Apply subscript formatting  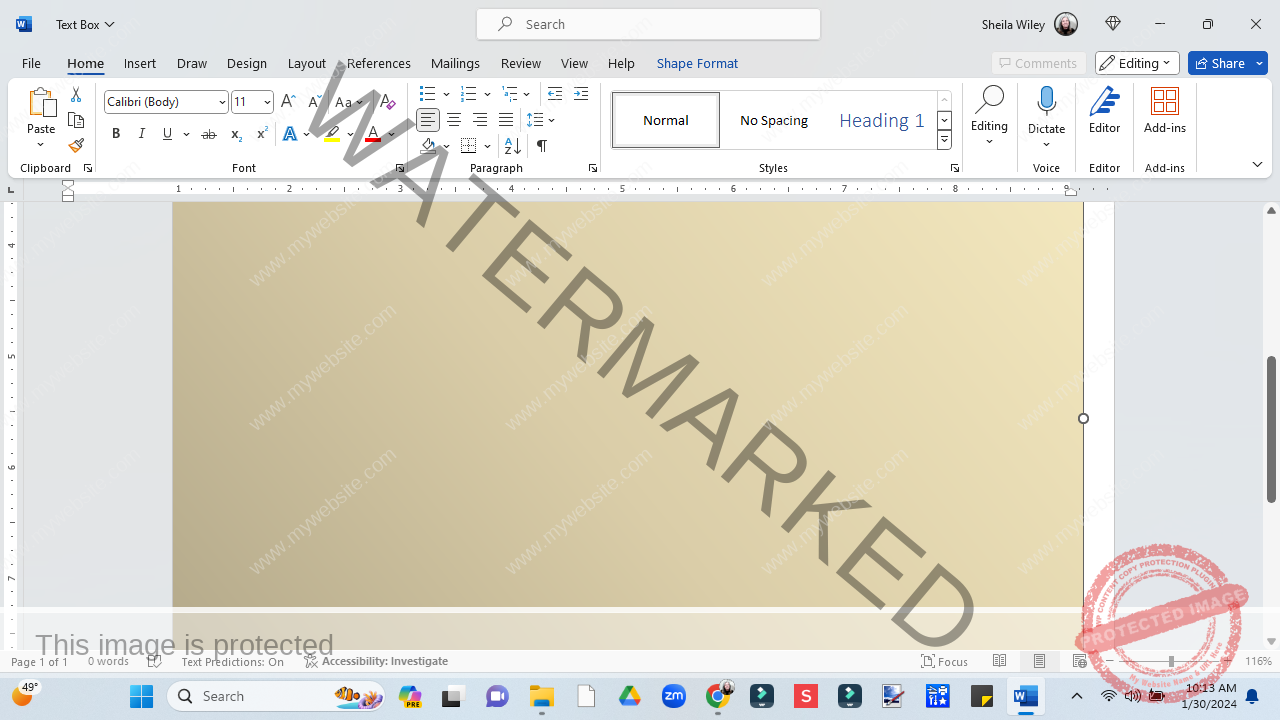pyautogui.click(x=236, y=134)
